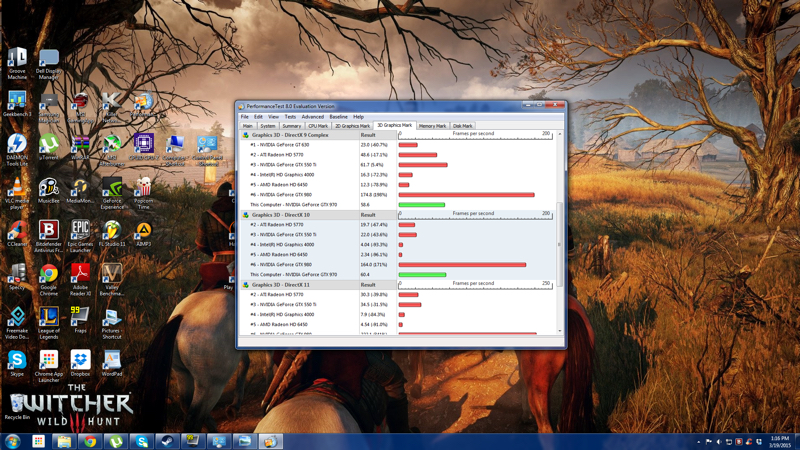Open the File menu in PerformanceTest
Screen dimensions: 800x450
pos(245,117)
